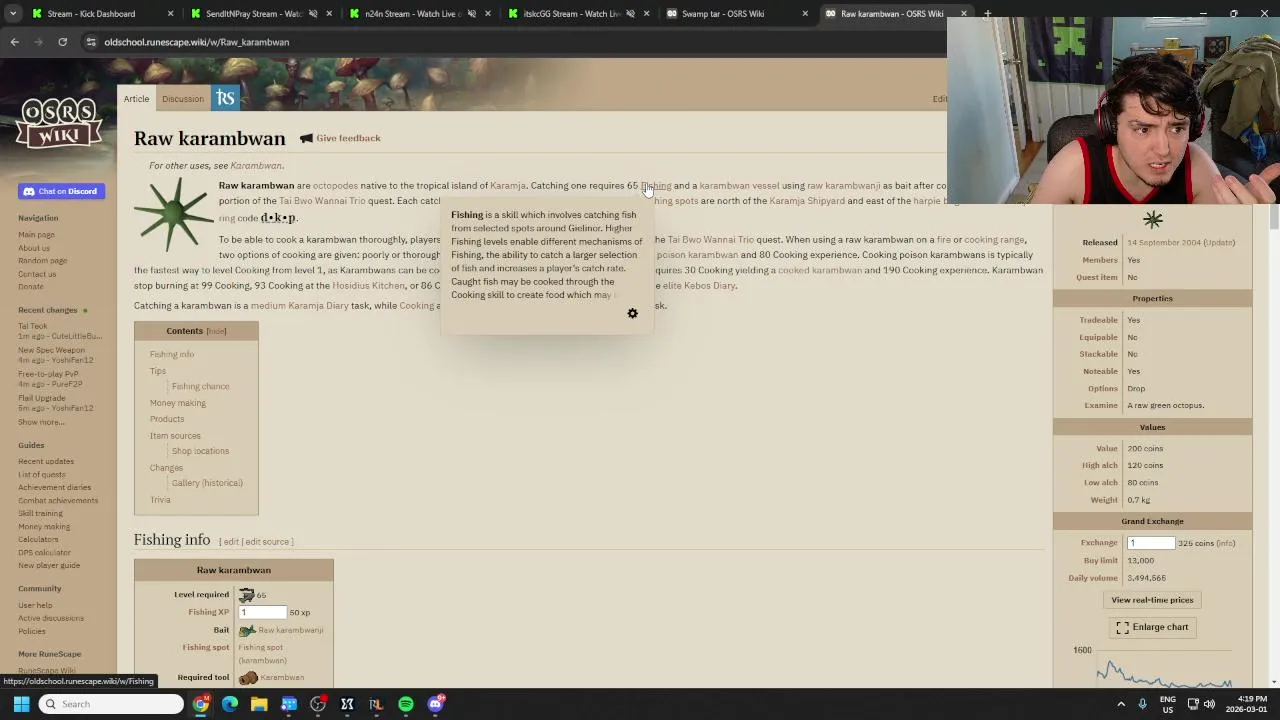Screen dimensions: 1280x720
Task: Close the Swamp tar tab
Action: click(805, 14)
